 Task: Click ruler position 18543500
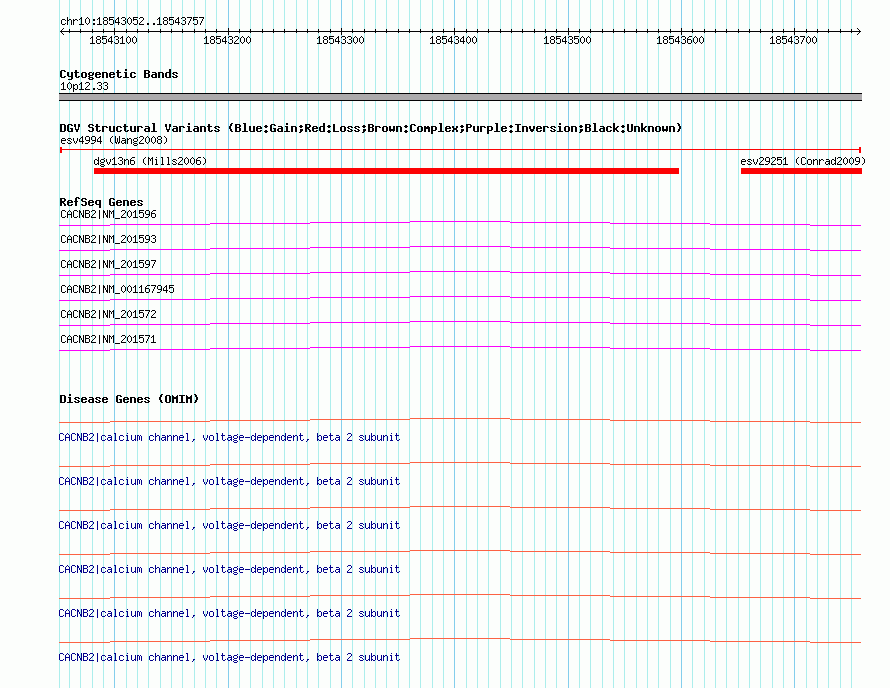point(567,40)
